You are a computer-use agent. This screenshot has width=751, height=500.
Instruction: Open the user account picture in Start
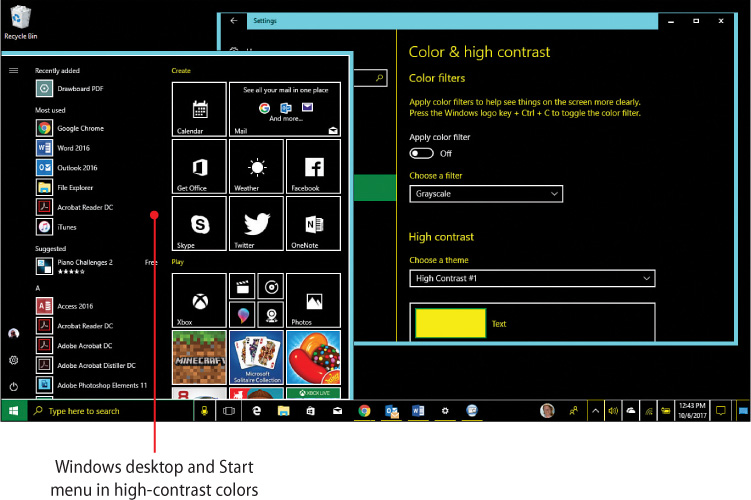[x=13, y=333]
